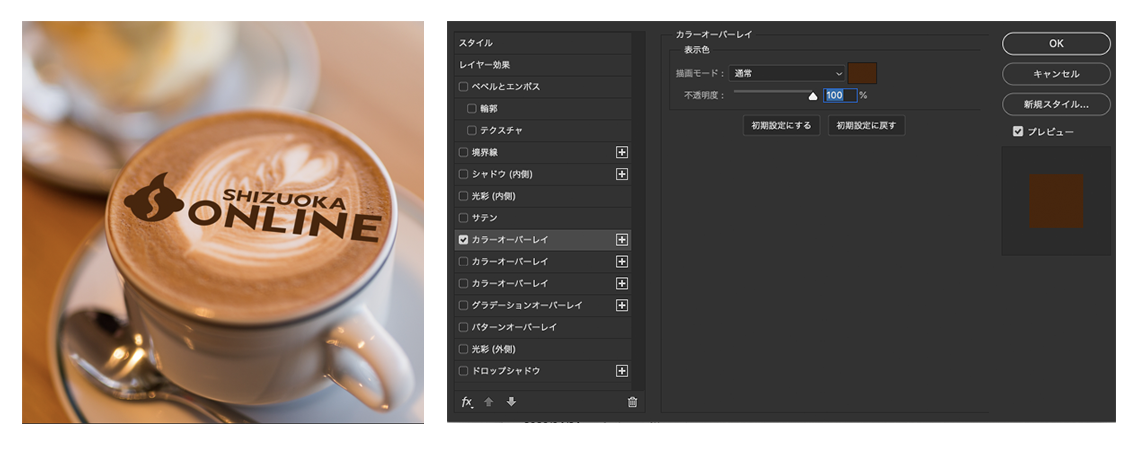Click the 新規スタイル... button
Viewport: 1136px width, 449px height.
[x=1055, y=104]
